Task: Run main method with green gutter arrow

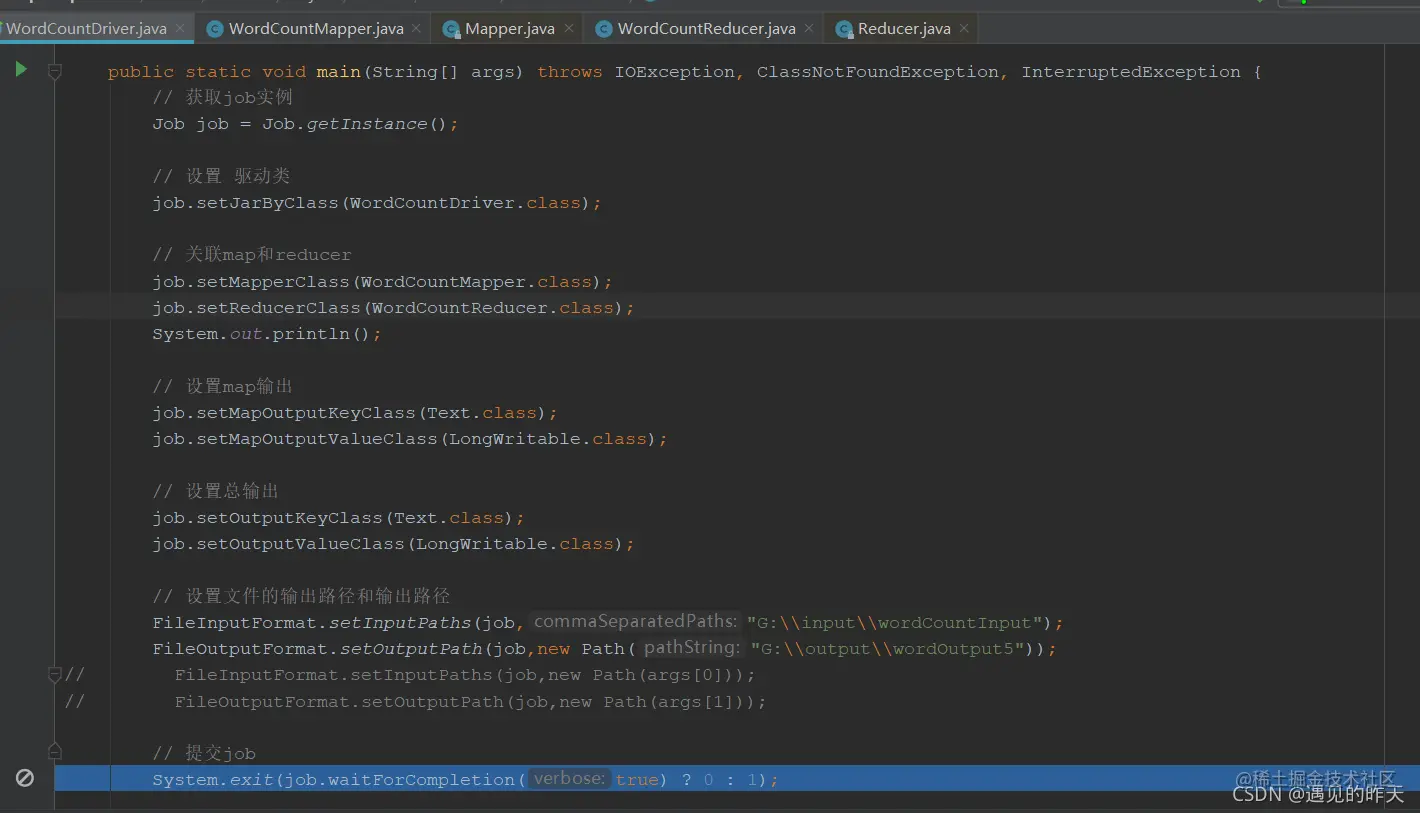Action: click(20, 70)
